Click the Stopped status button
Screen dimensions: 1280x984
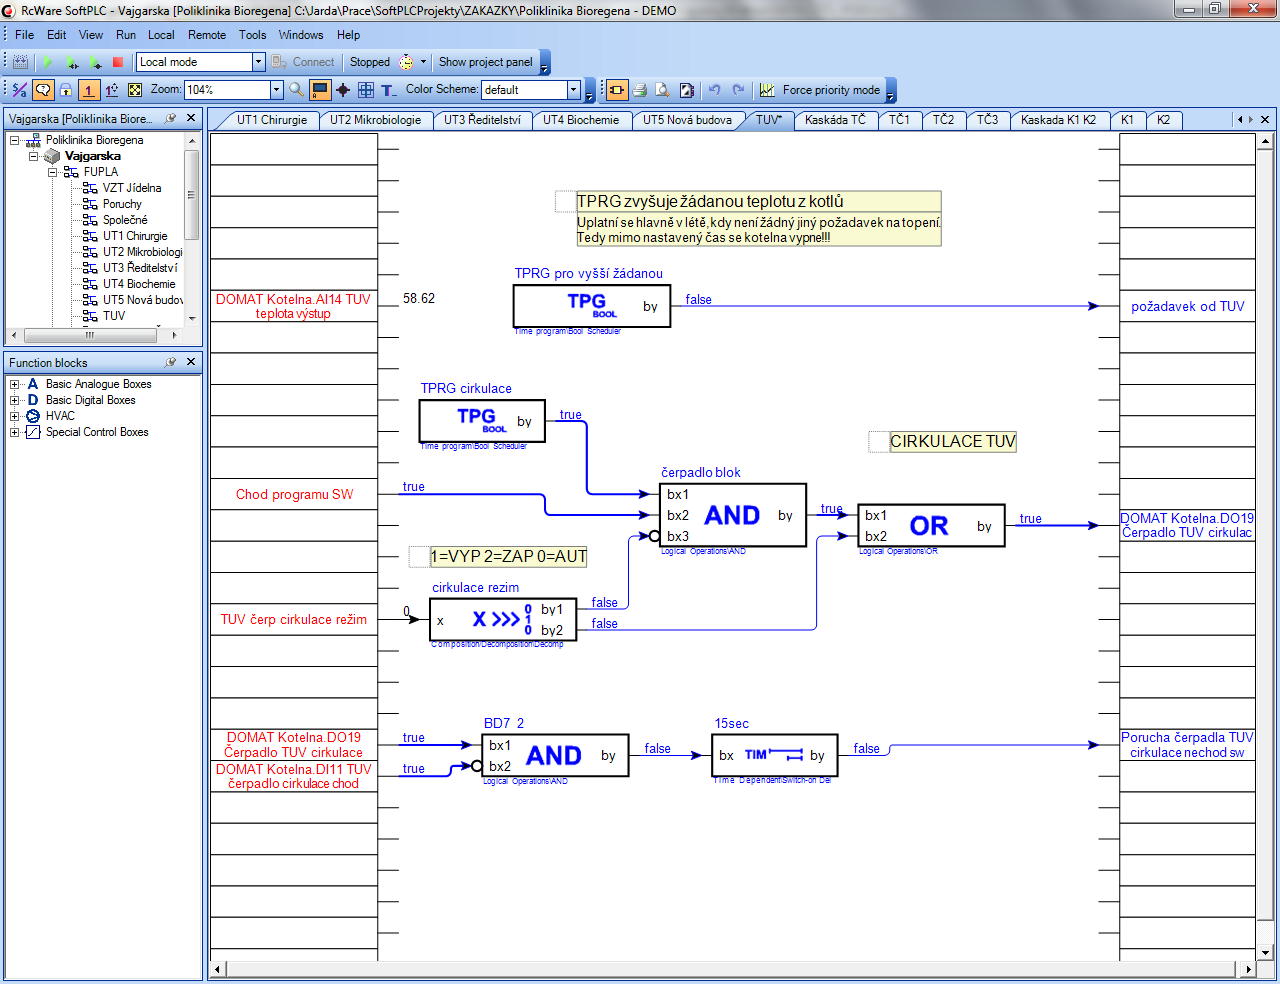(x=370, y=62)
